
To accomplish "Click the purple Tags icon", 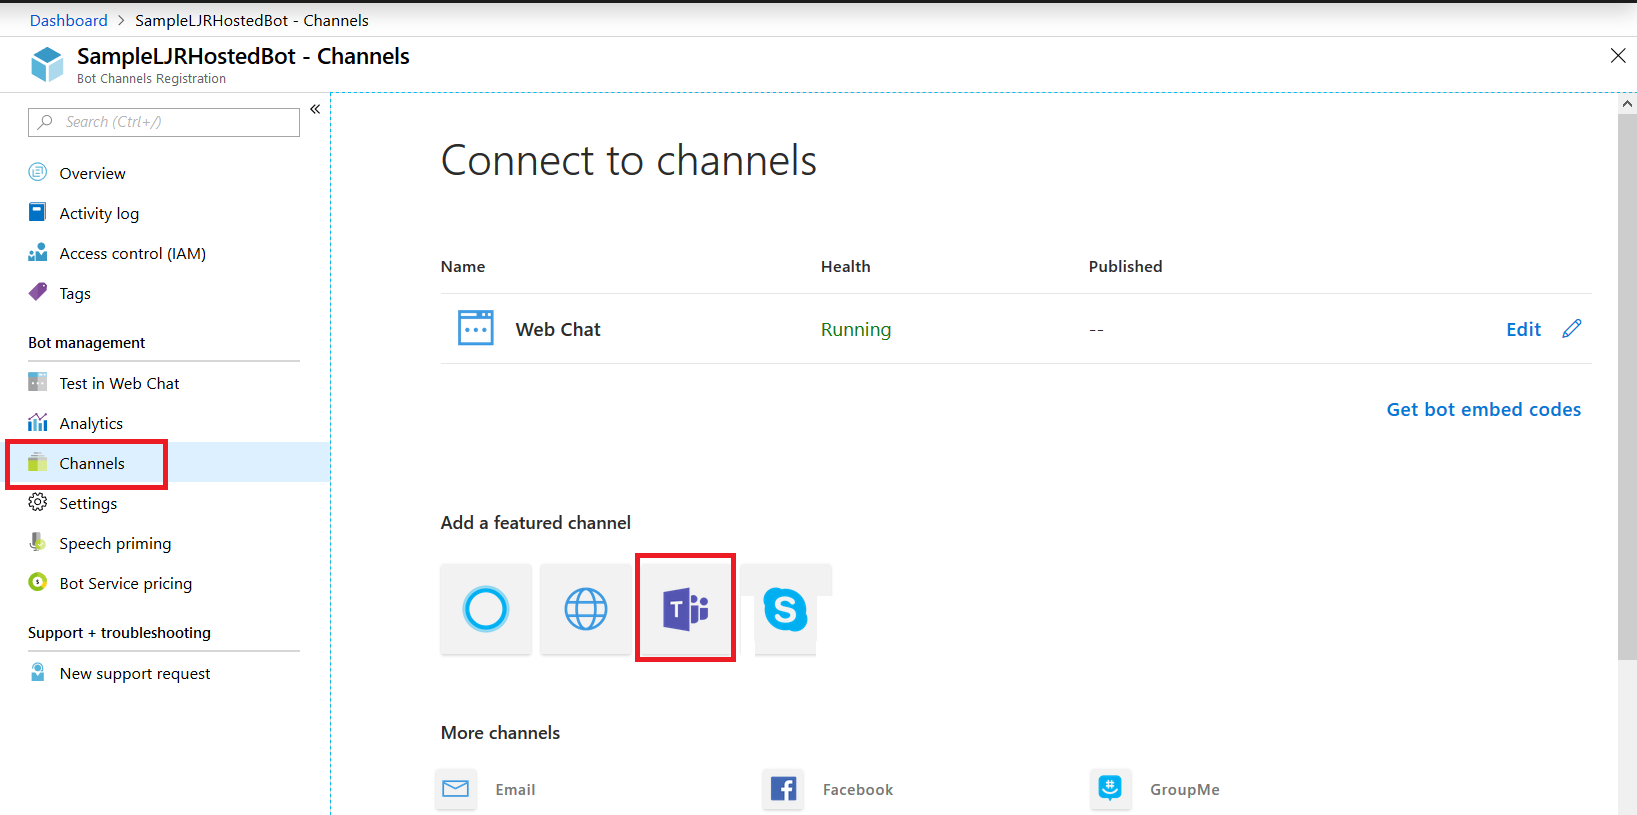I will [x=38, y=292].
